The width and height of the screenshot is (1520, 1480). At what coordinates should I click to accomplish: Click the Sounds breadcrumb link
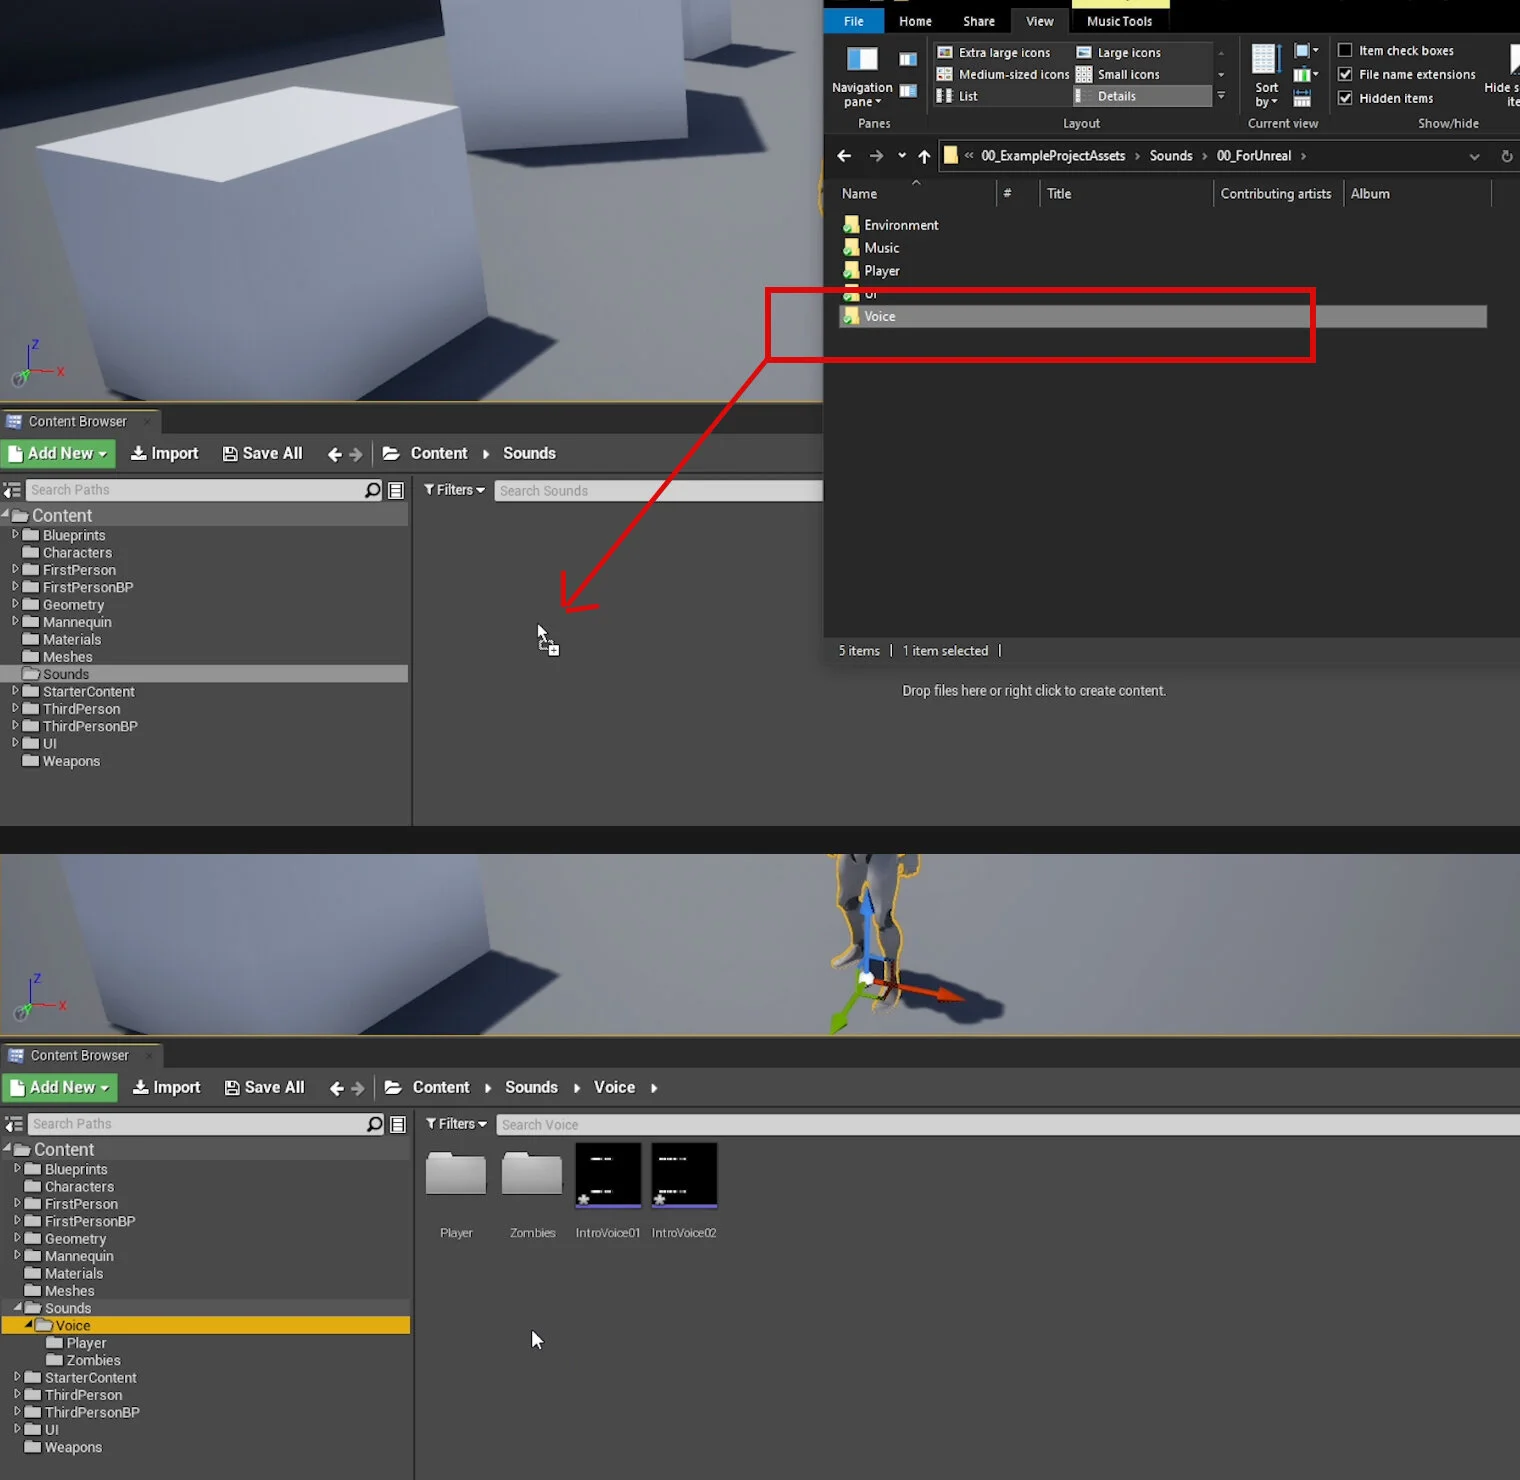528,453
